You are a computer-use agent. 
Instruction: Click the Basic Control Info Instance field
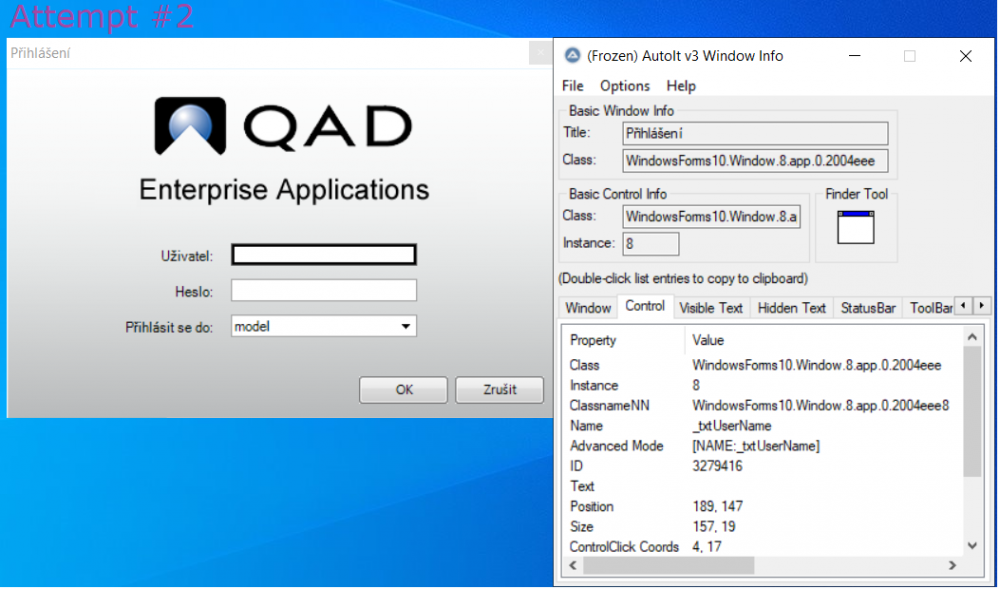coord(651,244)
